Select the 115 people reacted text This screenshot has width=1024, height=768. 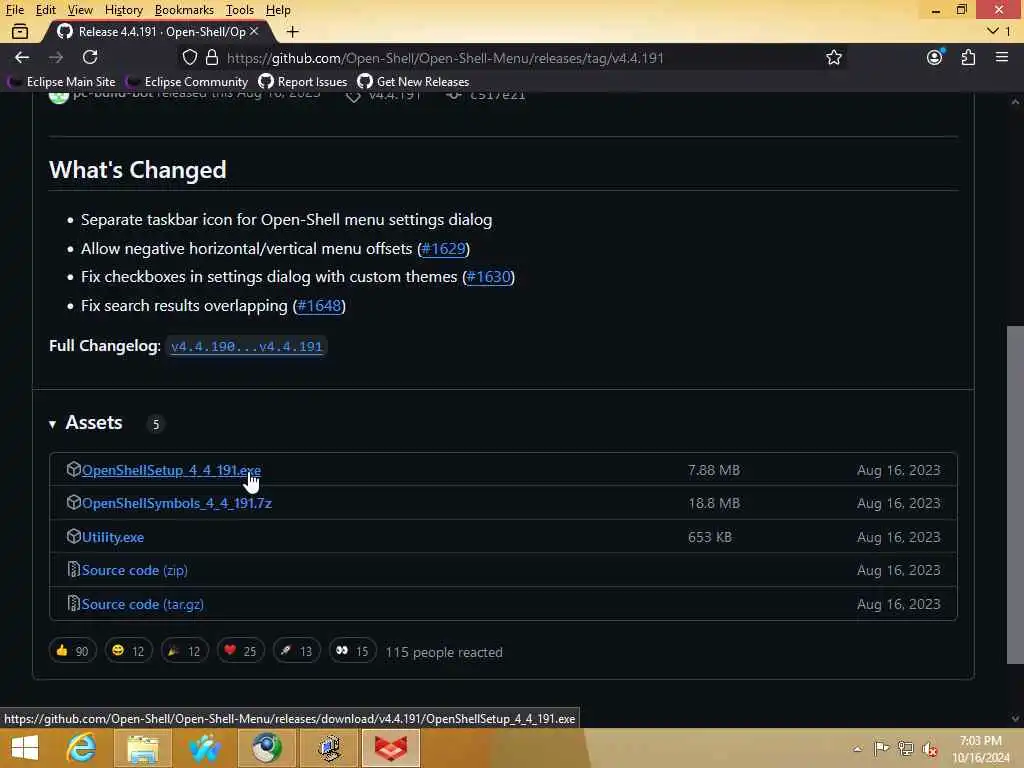pyautogui.click(x=444, y=652)
